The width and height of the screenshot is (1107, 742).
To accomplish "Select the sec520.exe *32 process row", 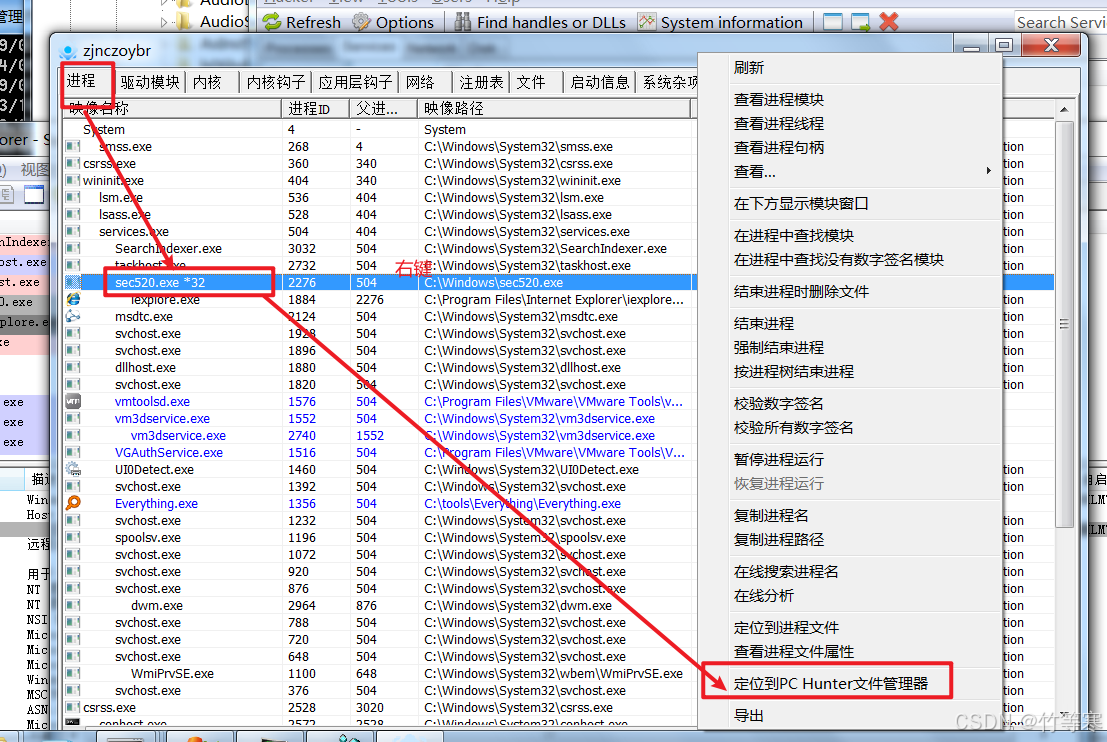I will click(x=160, y=283).
